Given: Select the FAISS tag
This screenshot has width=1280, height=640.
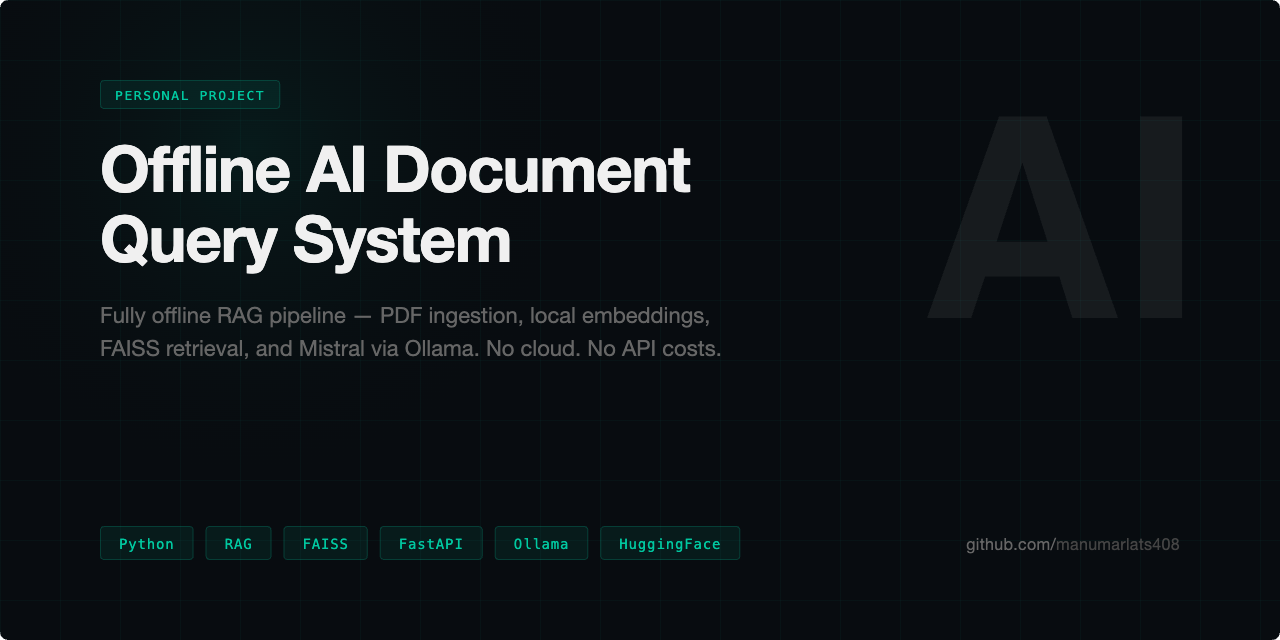Looking at the screenshot, I should [x=325, y=543].
